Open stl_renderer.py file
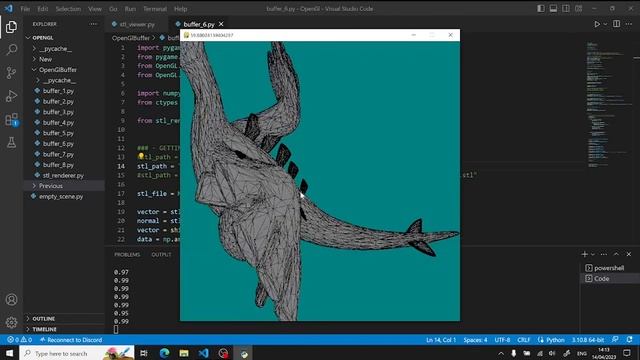This screenshot has width=640, height=360. [63, 176]
